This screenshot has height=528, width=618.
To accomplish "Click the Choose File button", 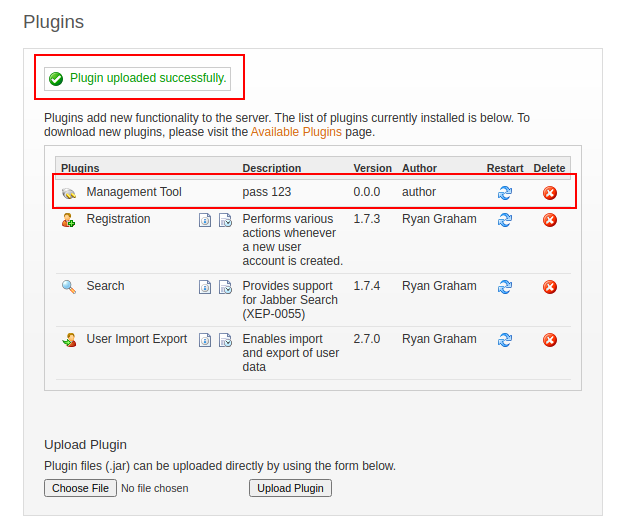I will point(80,488).
